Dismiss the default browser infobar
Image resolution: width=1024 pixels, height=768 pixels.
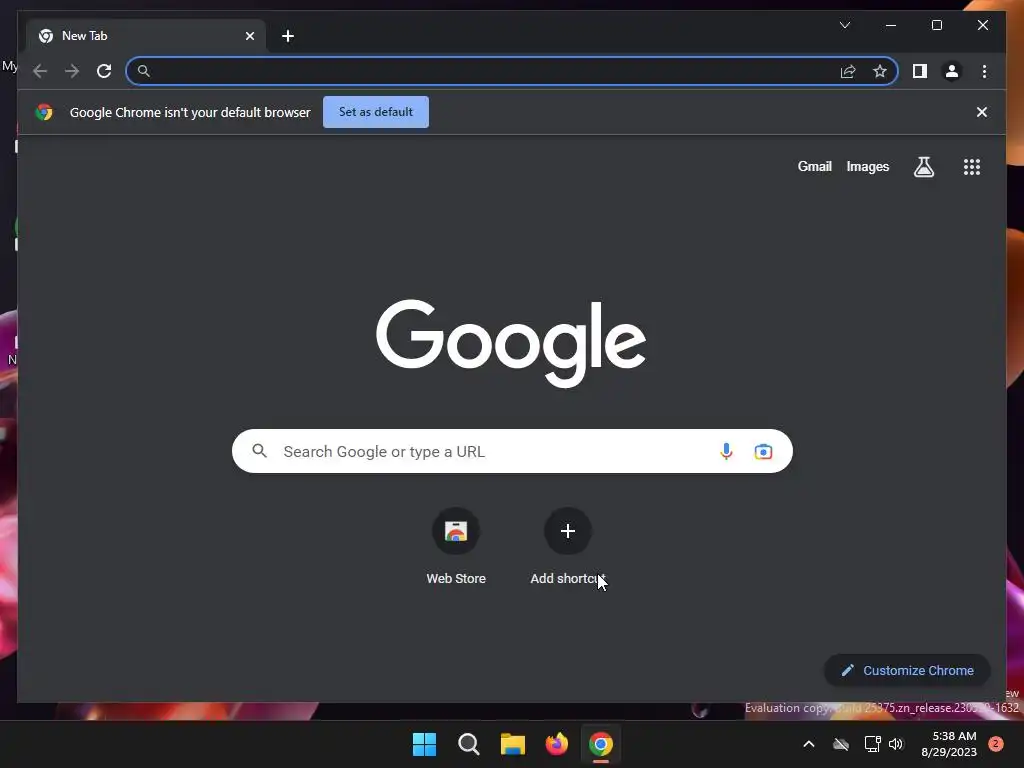(x=982, y=112)
